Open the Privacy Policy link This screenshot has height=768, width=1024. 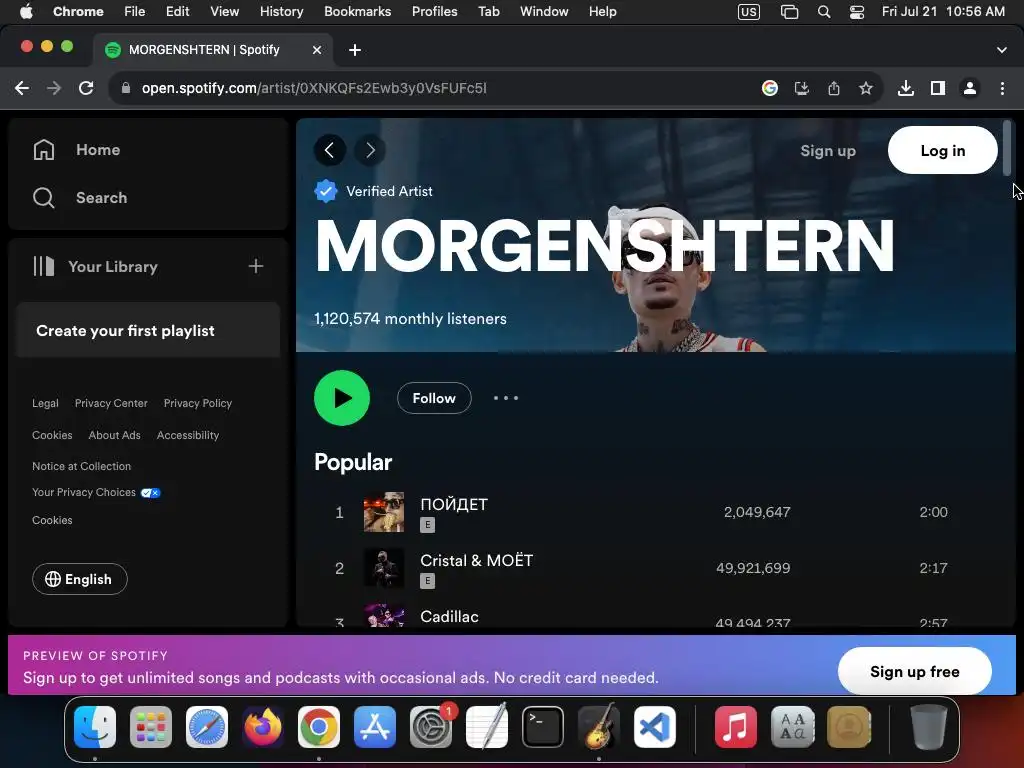[x=198, y=404]
